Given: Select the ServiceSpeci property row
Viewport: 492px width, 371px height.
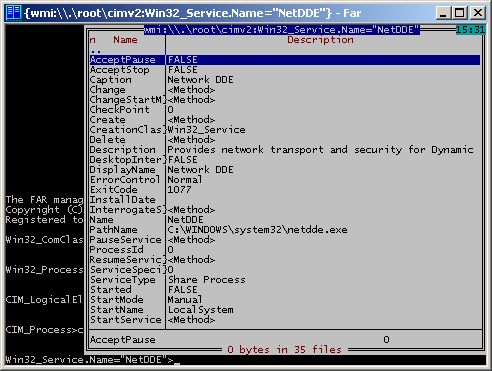Looking at the screenshot, I should (285, 270).
